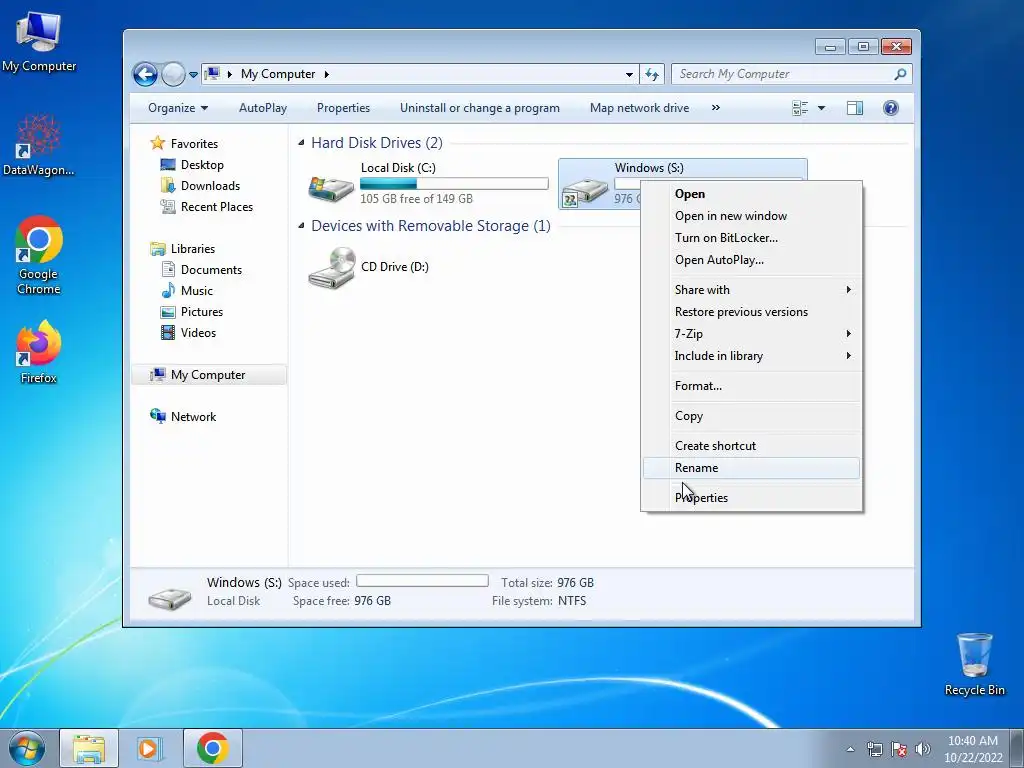Open the Recycle Bin icon

click(974, 664)
